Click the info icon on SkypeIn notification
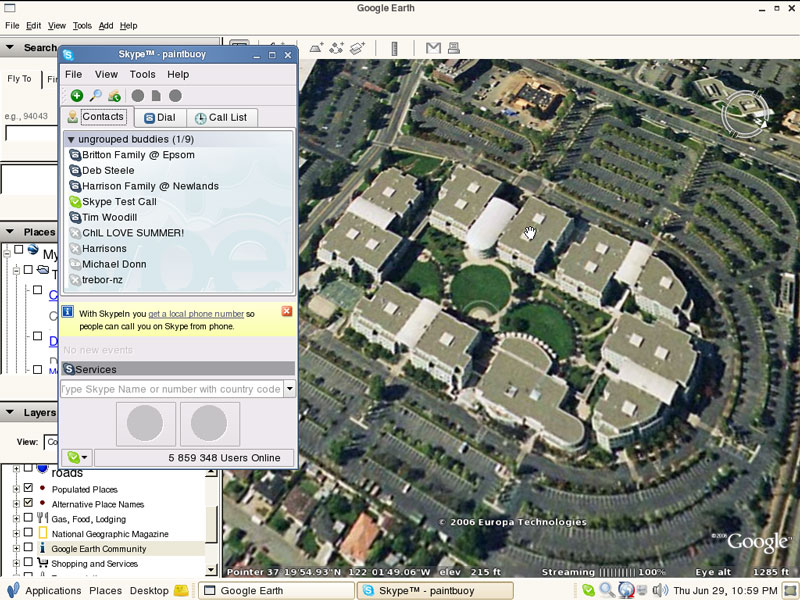 [68, 312]
